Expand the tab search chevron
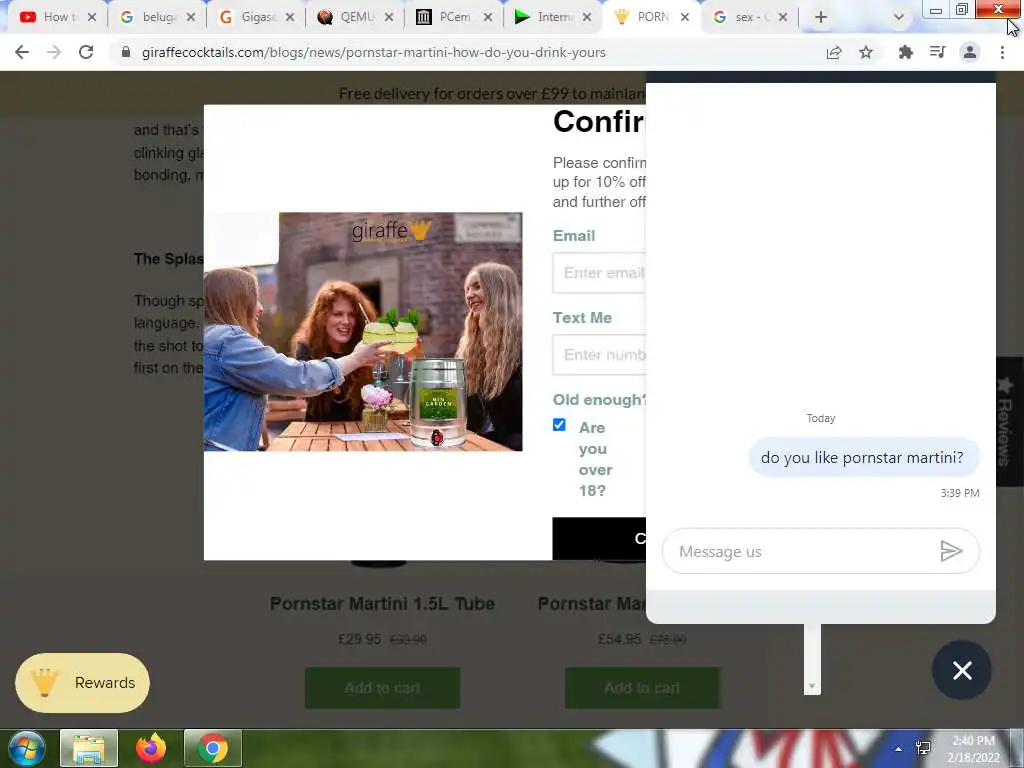 899,18
